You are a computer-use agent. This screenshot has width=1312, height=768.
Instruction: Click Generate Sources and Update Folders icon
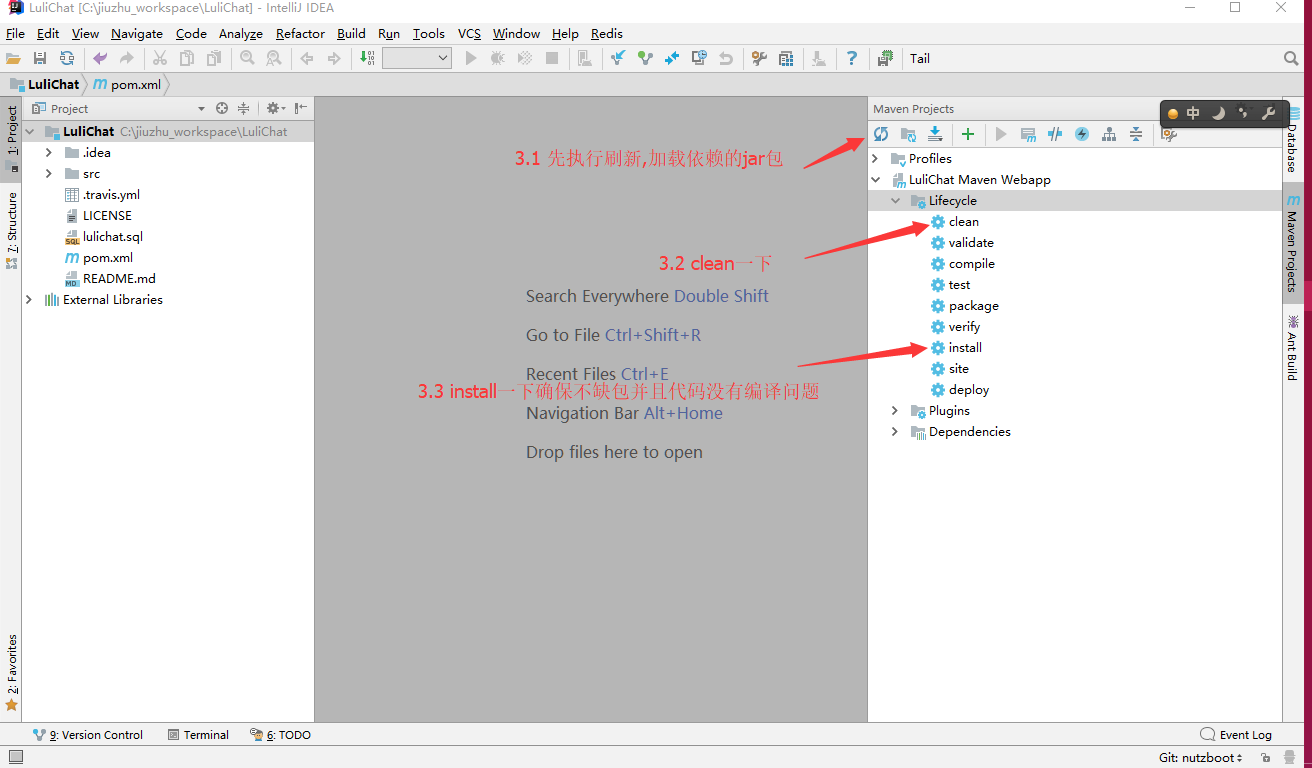click(908, 134)
